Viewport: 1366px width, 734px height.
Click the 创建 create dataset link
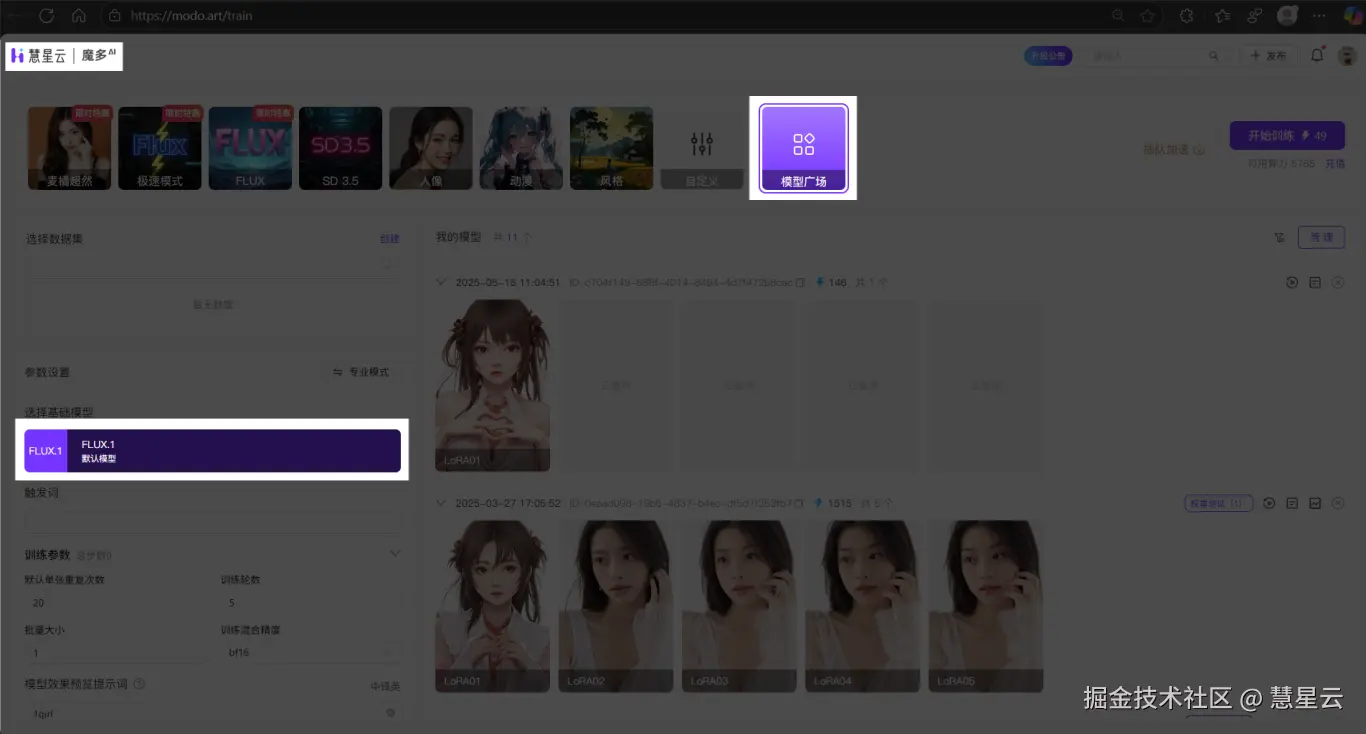pyautogui.click(x=390, y=238)
